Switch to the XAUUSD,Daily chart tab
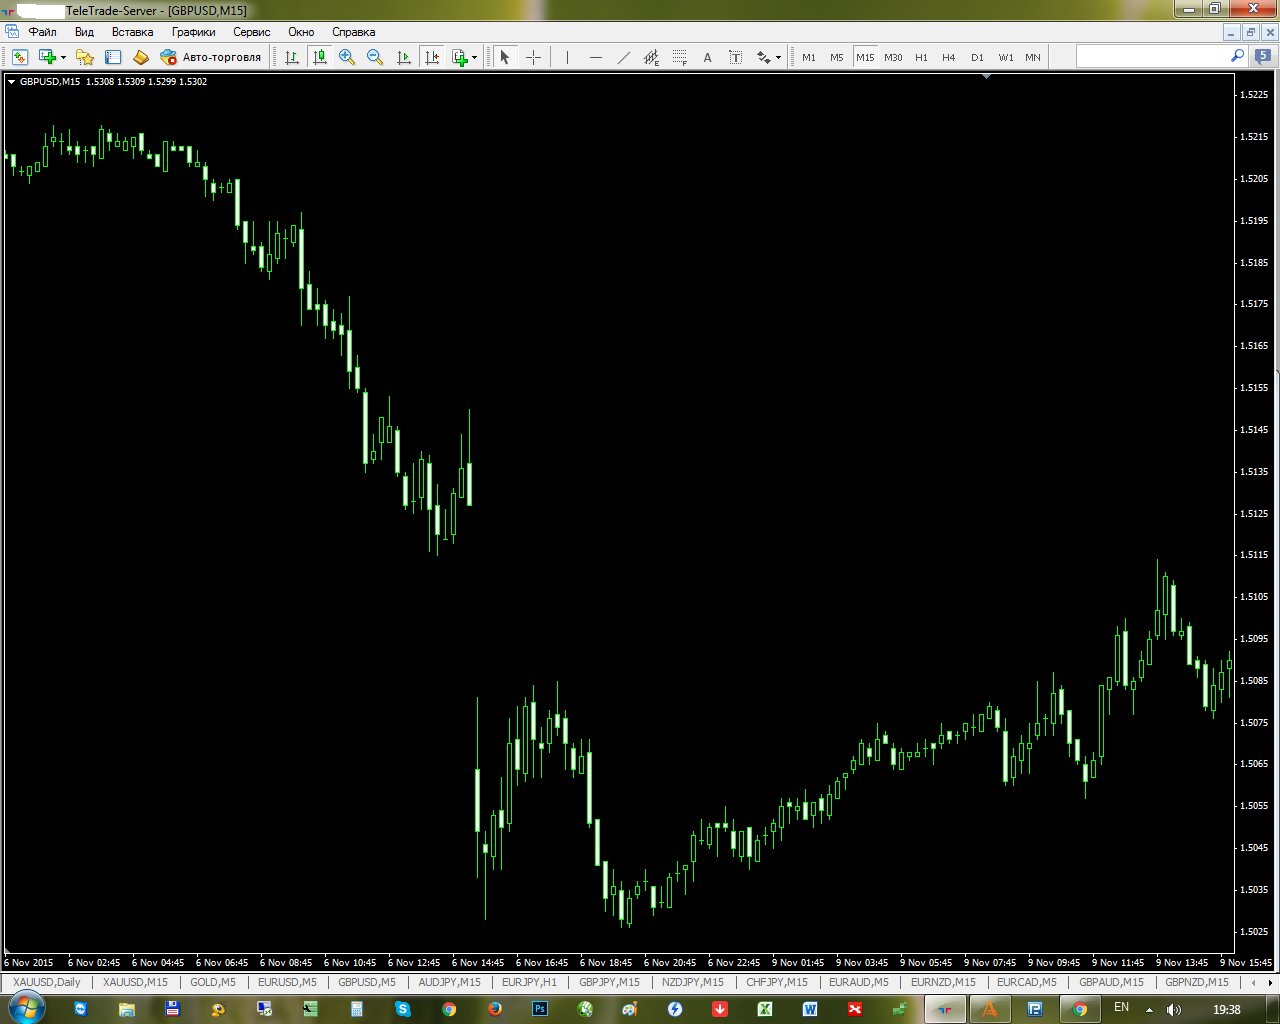 (x=47, y=982)
